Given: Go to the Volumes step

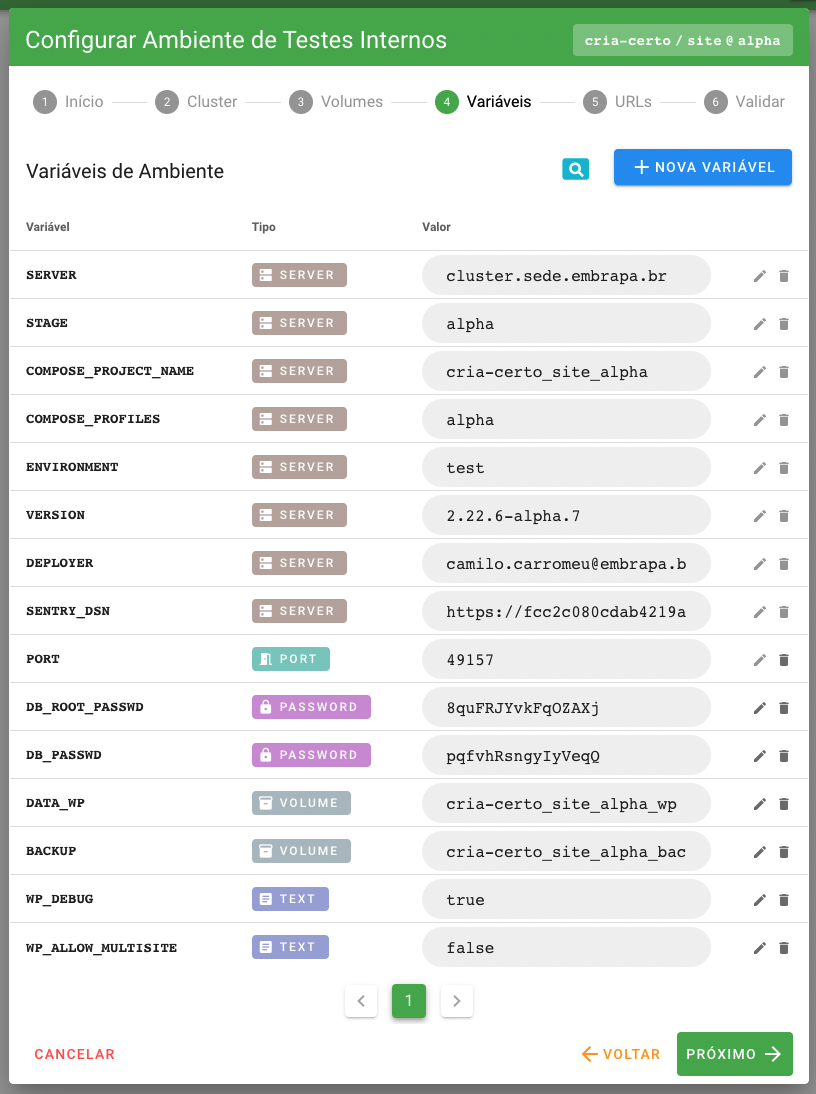Looking at the screenshot, I should 336,102.
